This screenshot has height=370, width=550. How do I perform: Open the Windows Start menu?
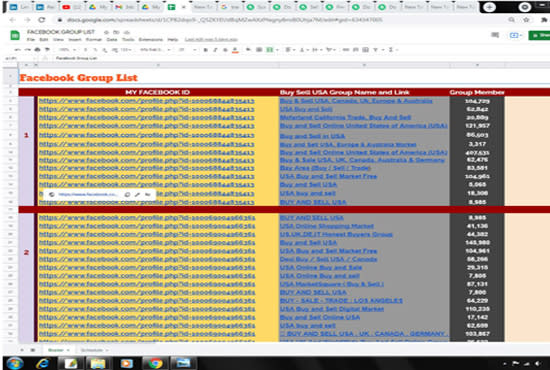[15, 363]
